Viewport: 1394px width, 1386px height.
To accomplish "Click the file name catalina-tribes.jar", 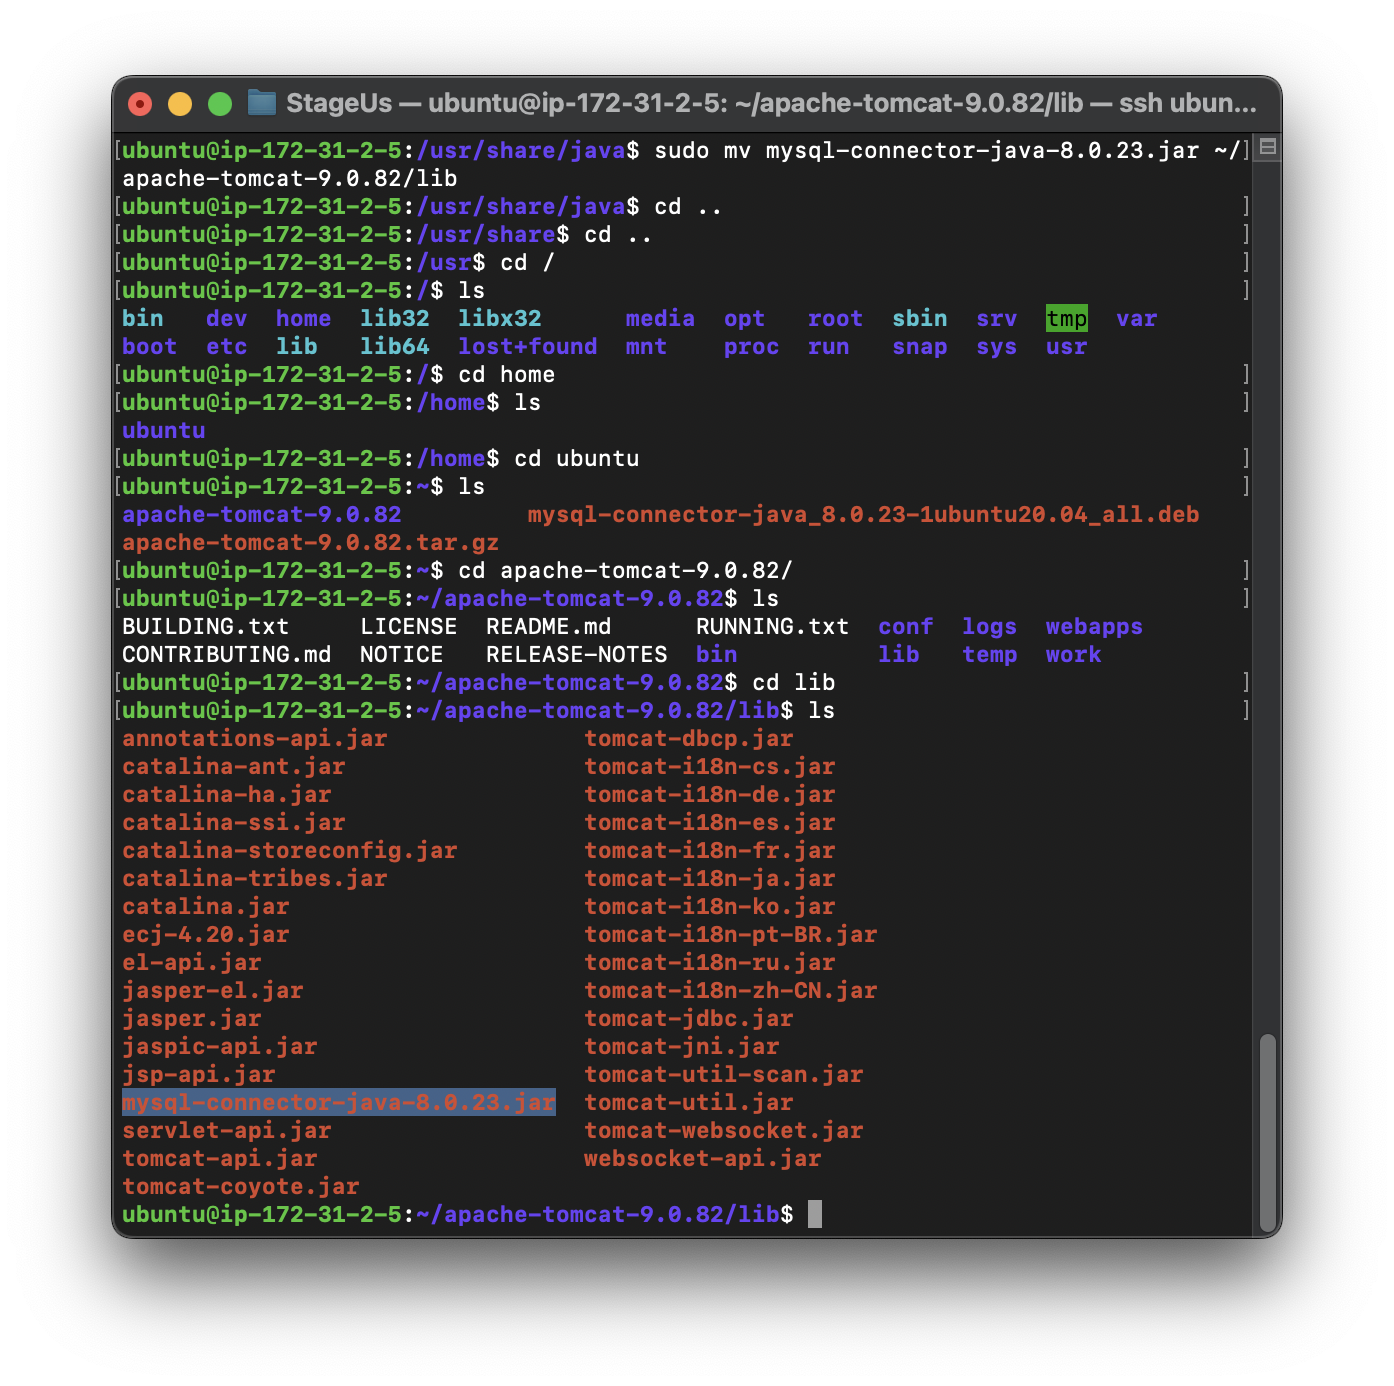I will coord(255,879).
